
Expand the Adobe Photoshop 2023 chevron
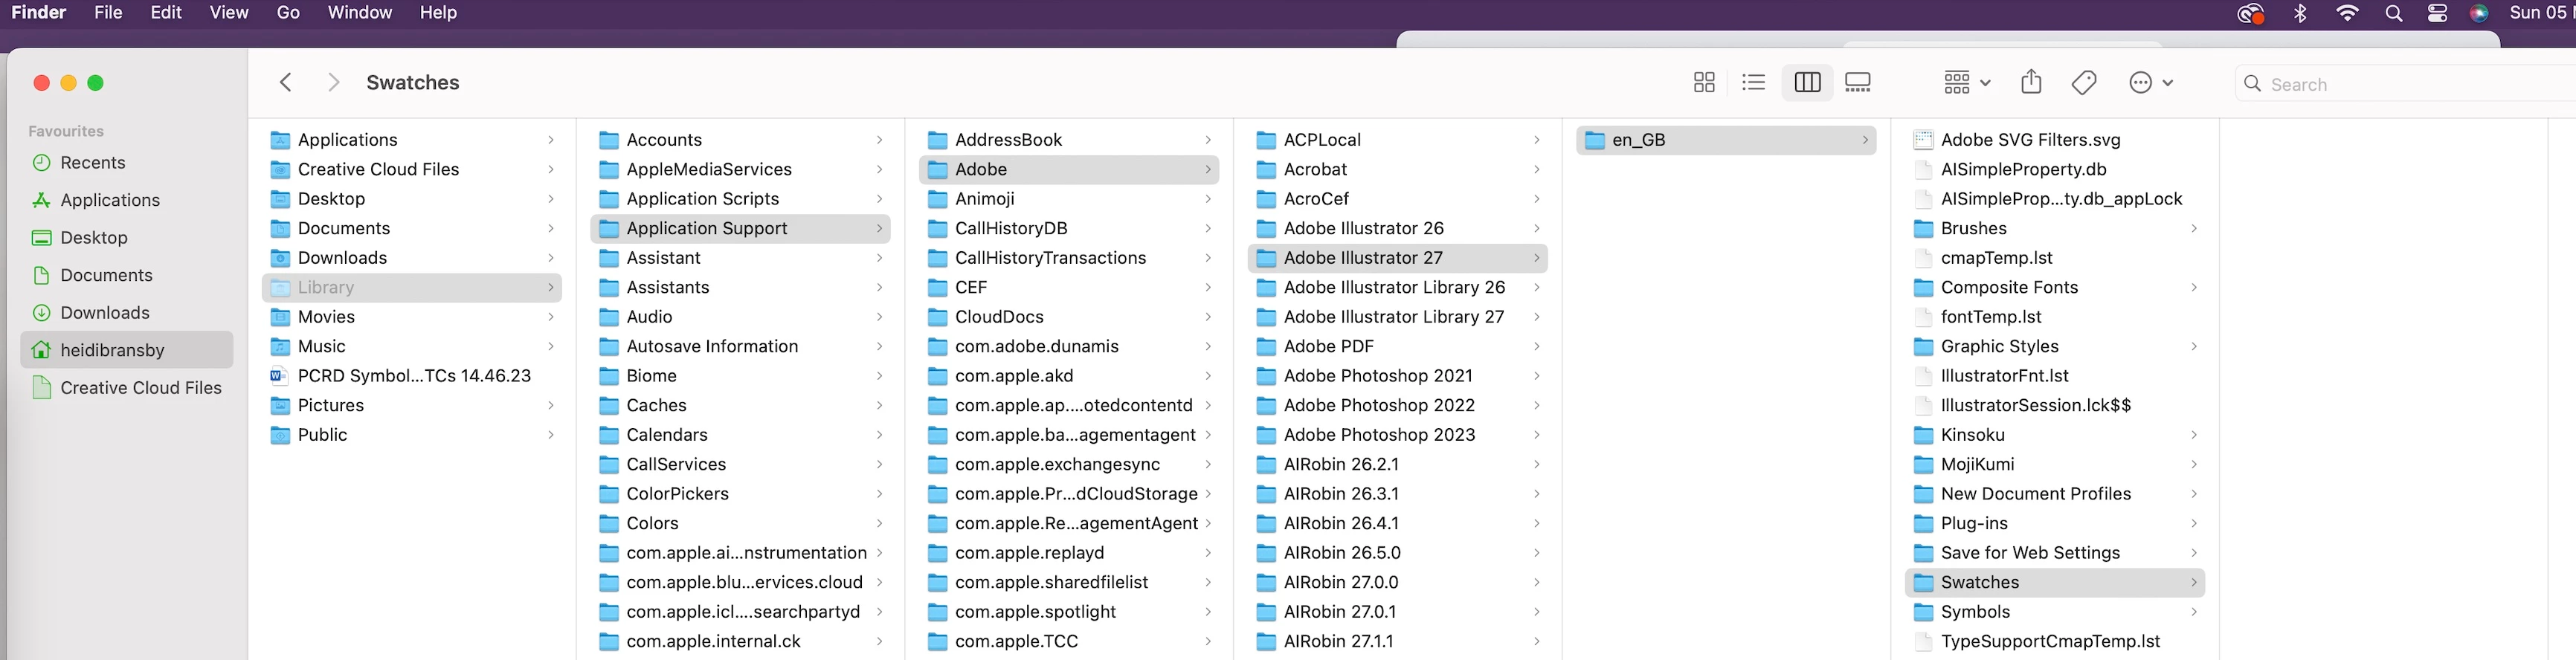[x=1536, y=435]
